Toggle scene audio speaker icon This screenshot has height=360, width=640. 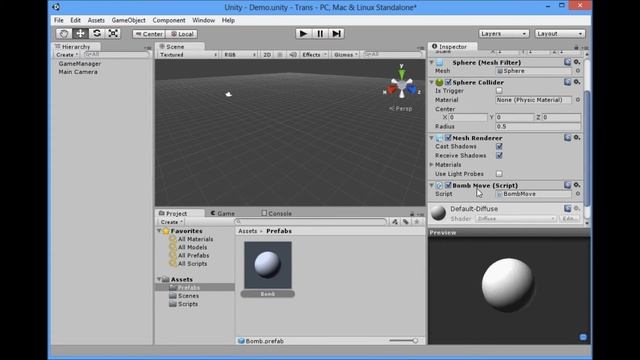pos(293,55)
